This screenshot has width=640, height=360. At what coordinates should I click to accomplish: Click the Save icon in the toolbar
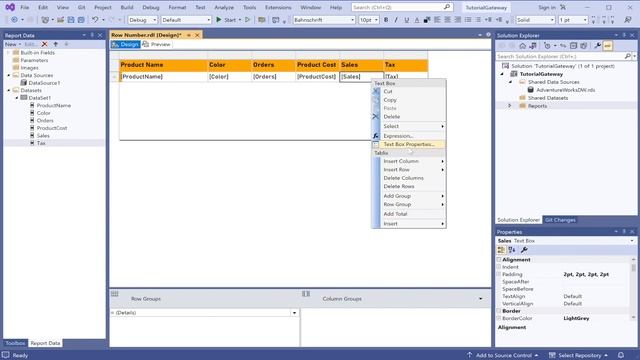(71, 20)
